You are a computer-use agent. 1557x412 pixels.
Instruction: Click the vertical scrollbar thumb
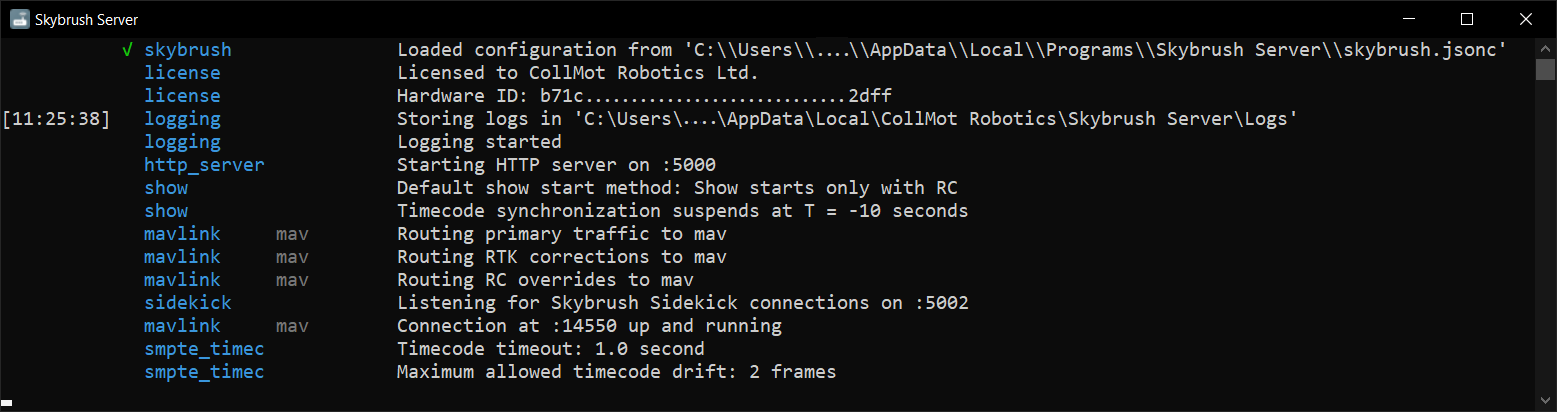pos(1544,68)
